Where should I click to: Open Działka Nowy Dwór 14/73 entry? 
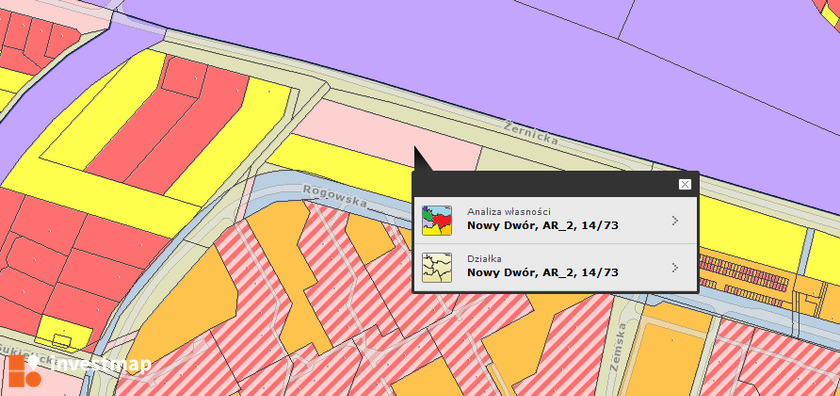(555, 267)
